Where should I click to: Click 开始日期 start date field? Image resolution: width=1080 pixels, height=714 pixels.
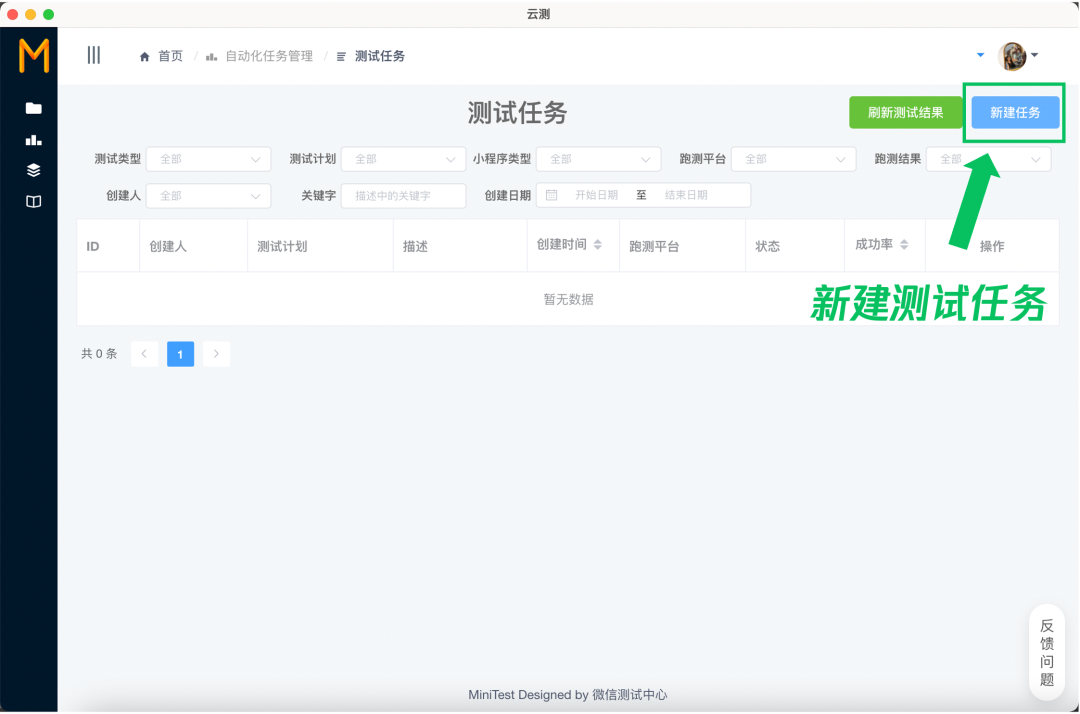[596, 196]
